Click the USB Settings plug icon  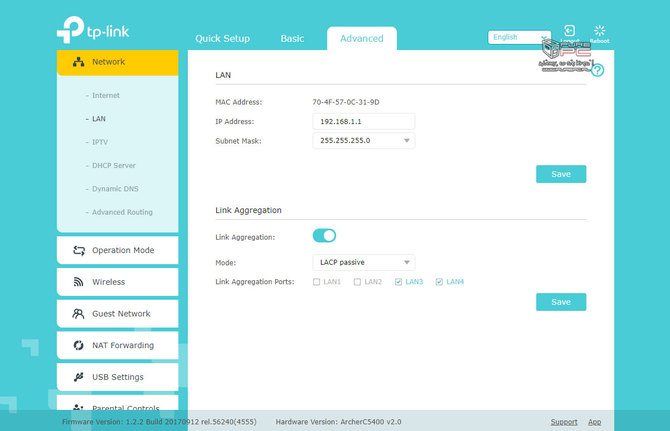click(x=78, y=377)
